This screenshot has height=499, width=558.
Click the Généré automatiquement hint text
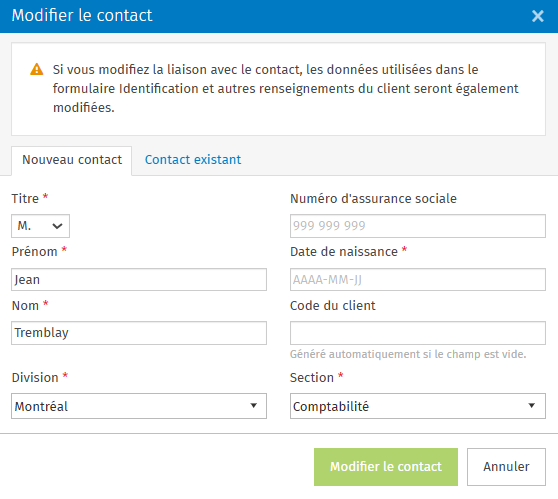pyautogui.click(x=408, y=354)
